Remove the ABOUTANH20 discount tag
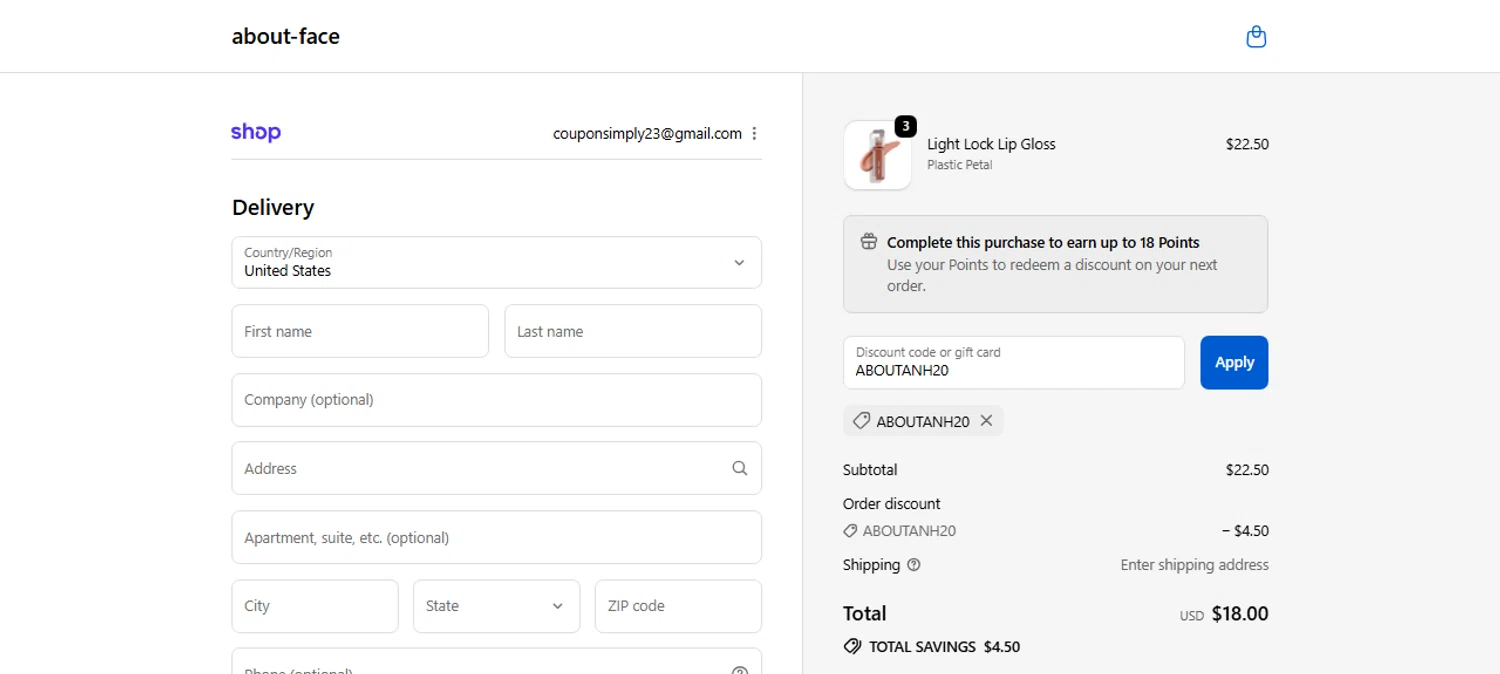This screenshot has width=1500, height=674. click(986, 421)
